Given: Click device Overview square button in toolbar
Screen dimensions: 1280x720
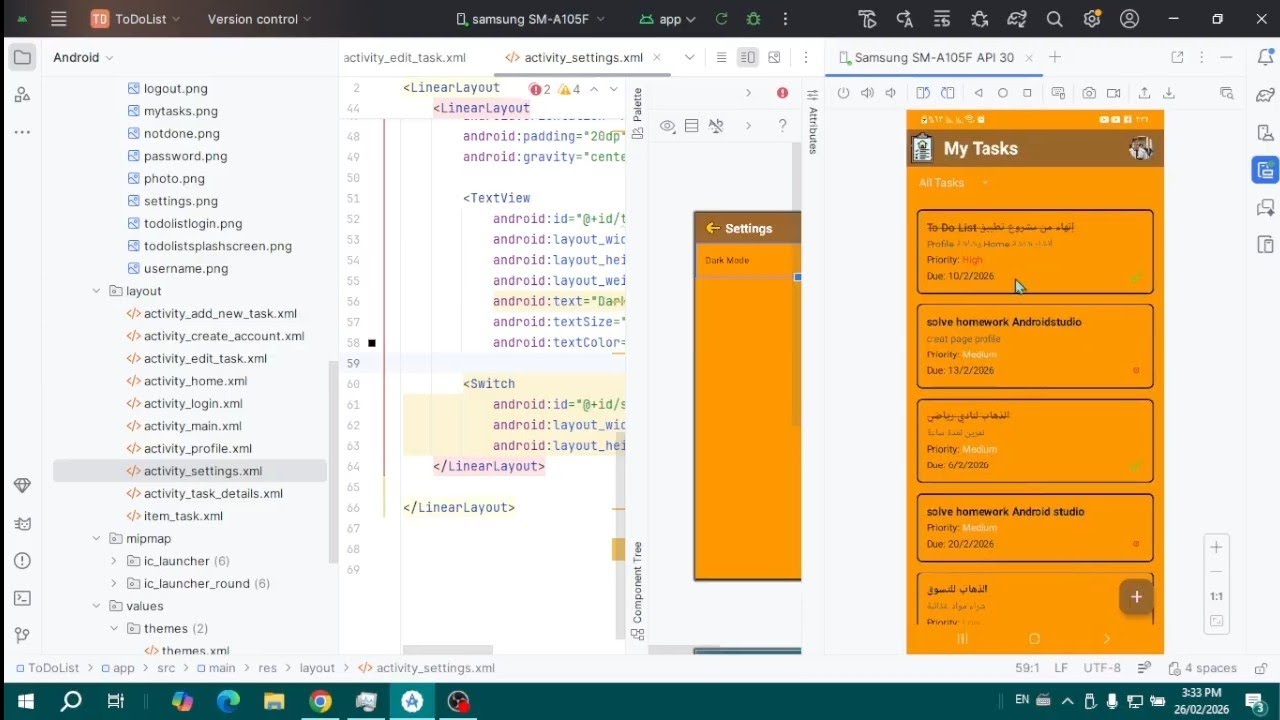Looking at the screenshot, I should pos(1027,93).
